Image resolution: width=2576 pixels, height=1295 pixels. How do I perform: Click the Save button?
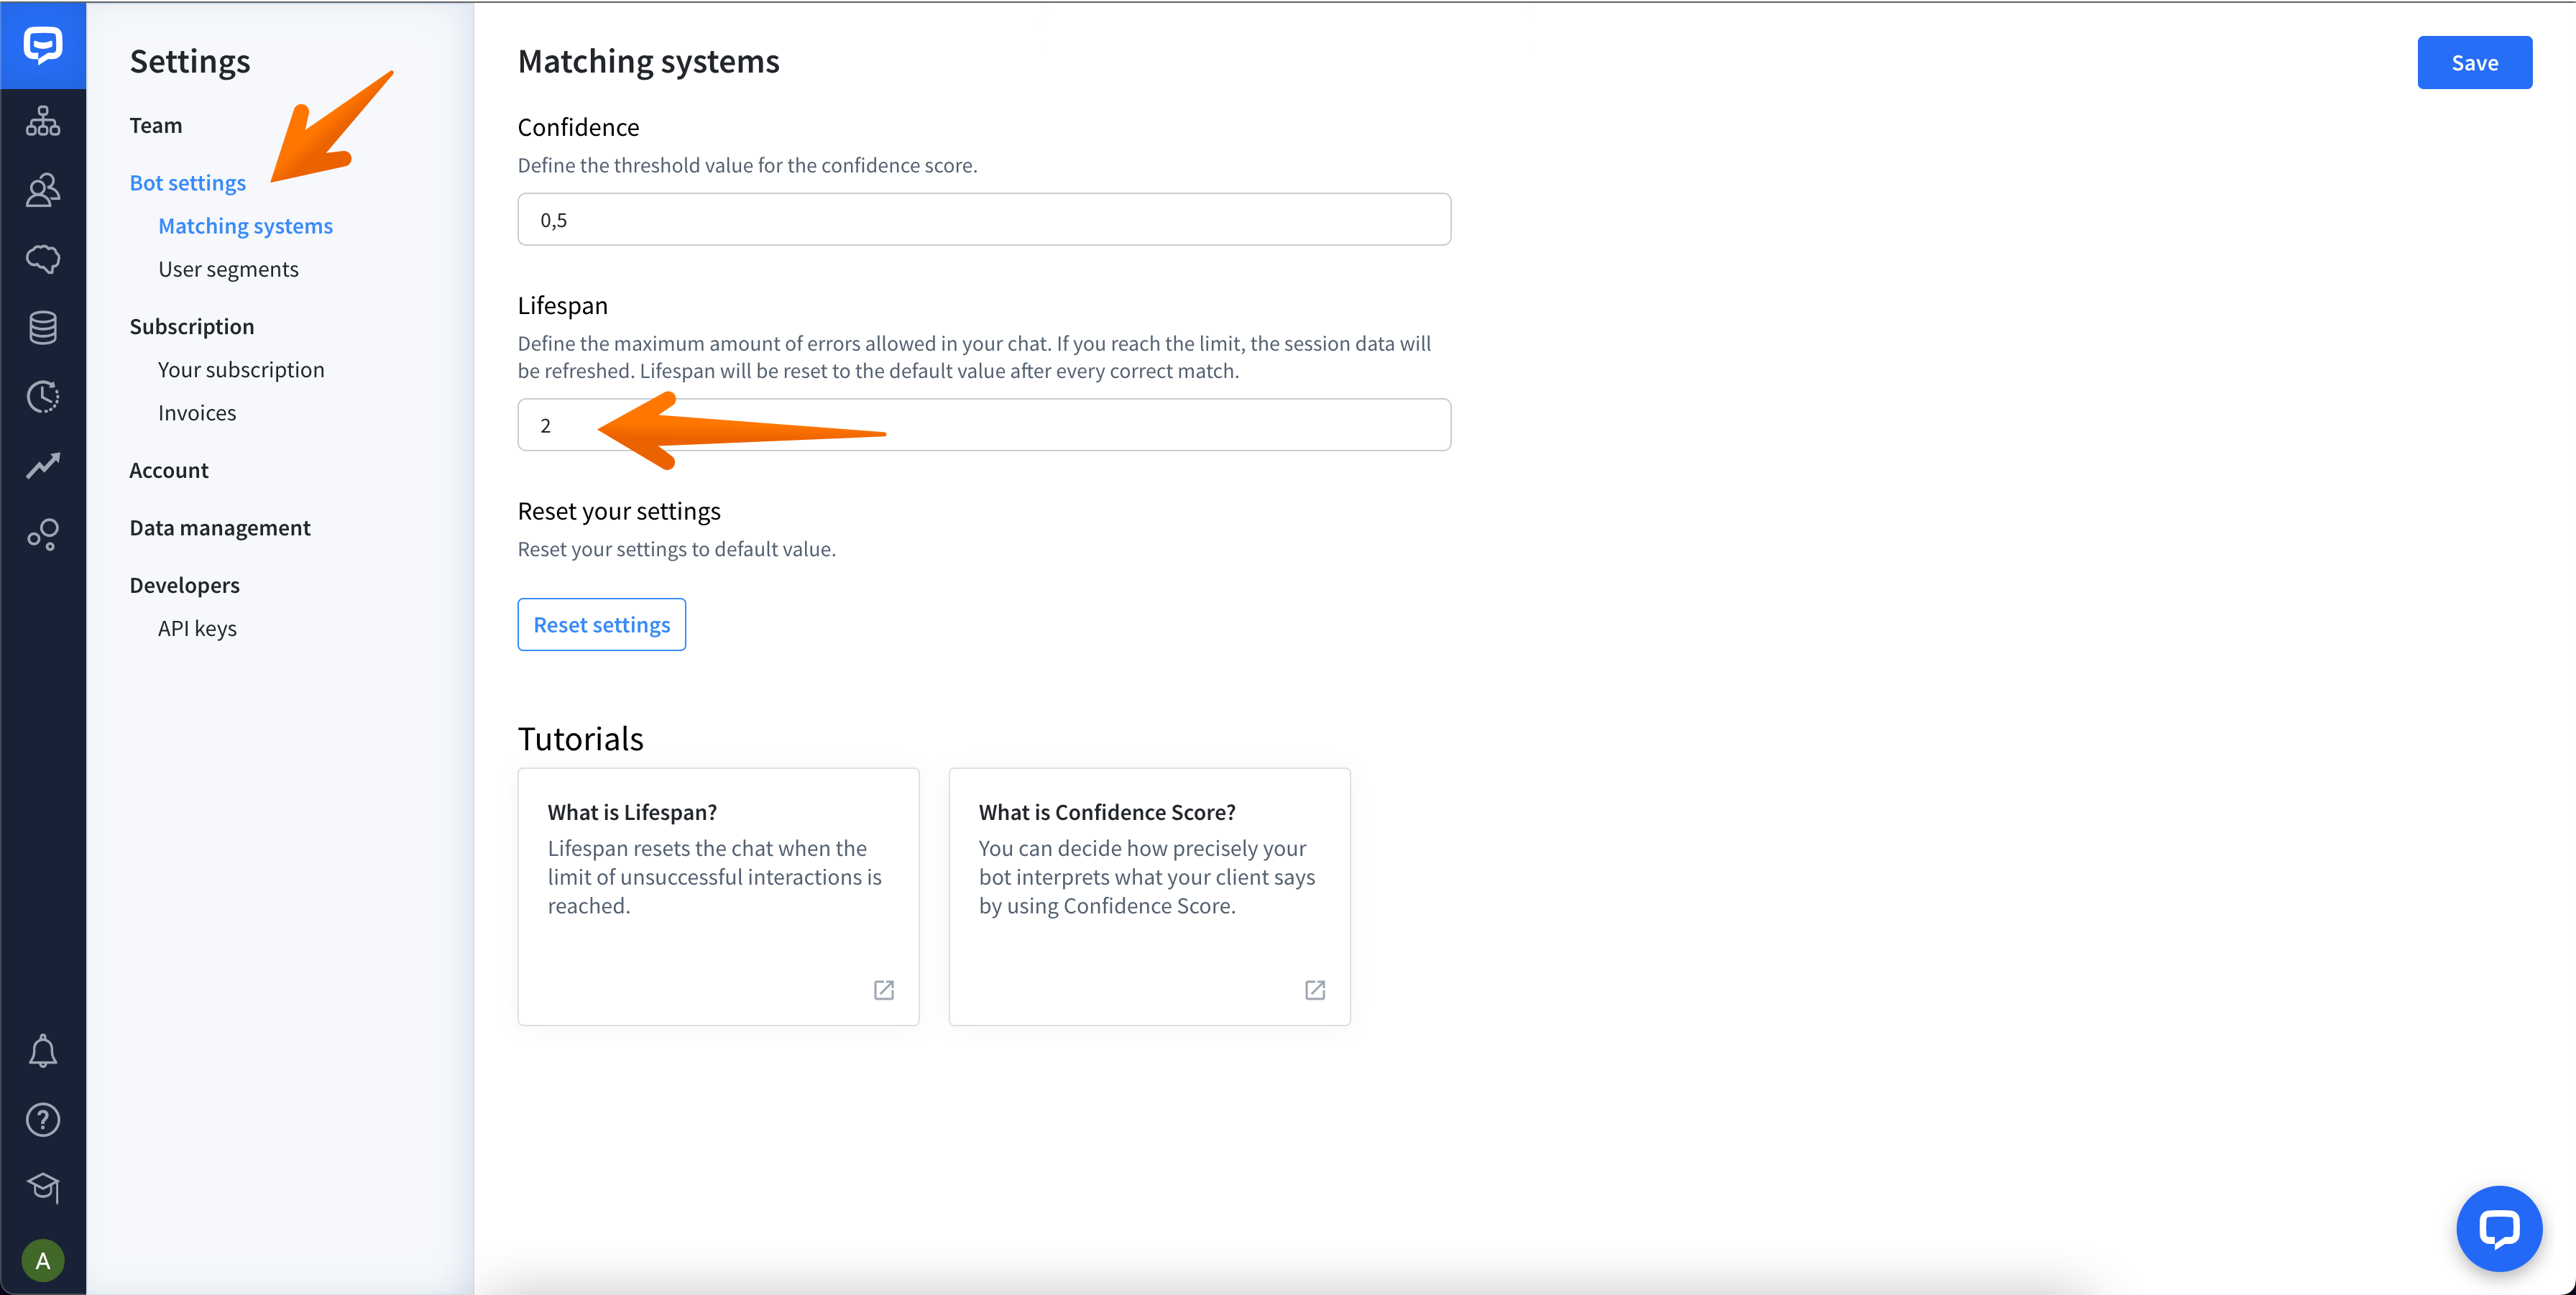2474,63
